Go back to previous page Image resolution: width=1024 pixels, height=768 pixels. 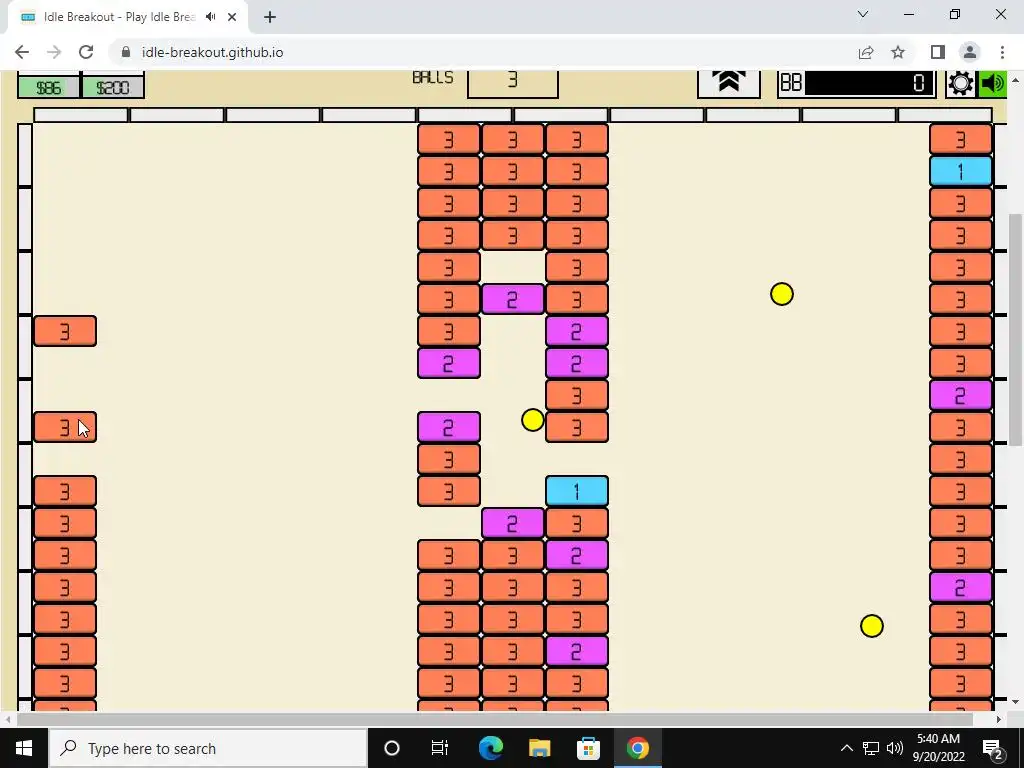(x=22, y=52)
